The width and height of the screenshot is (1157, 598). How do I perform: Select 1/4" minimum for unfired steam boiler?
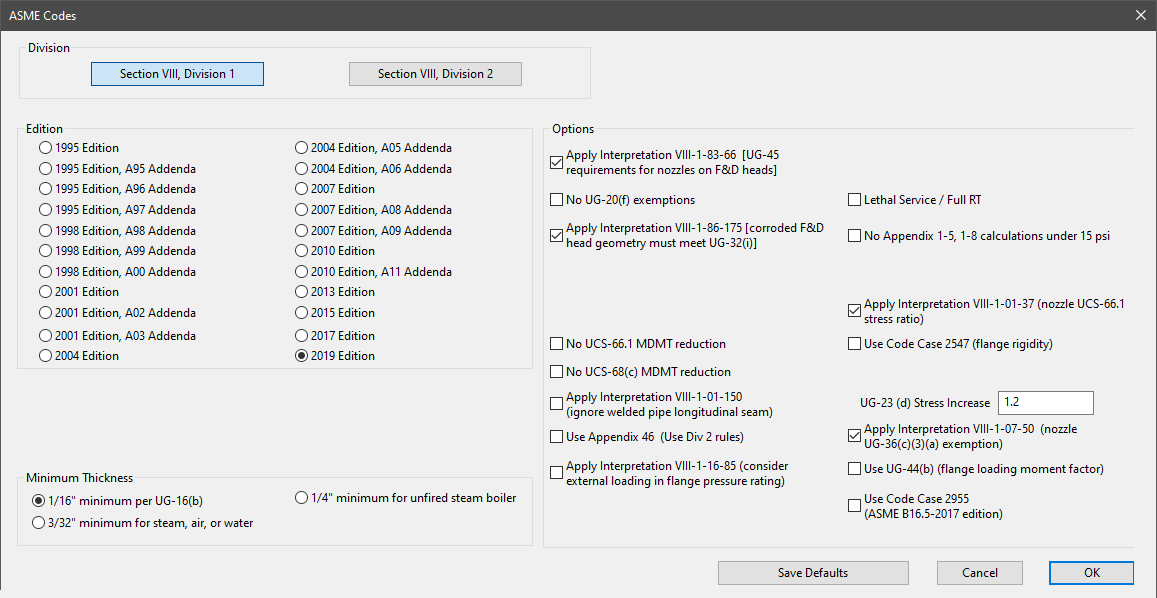(x=301, y=498)
